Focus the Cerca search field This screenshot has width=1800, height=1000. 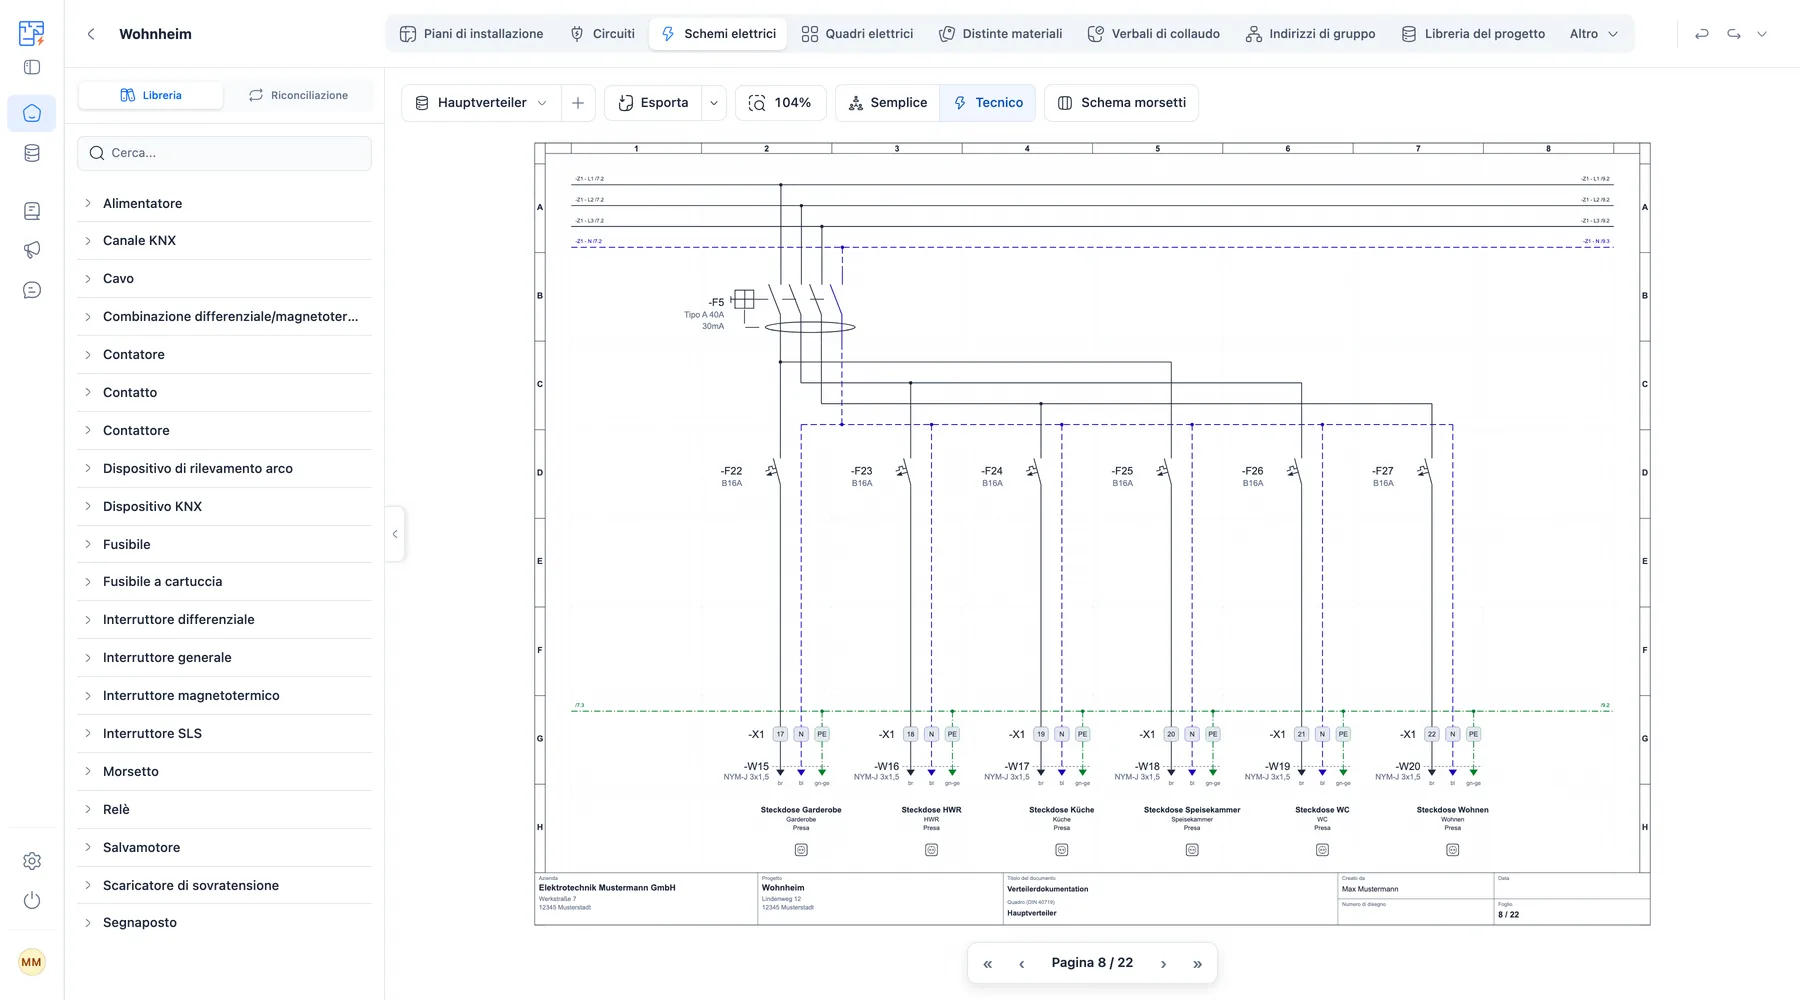pos(224,153)
